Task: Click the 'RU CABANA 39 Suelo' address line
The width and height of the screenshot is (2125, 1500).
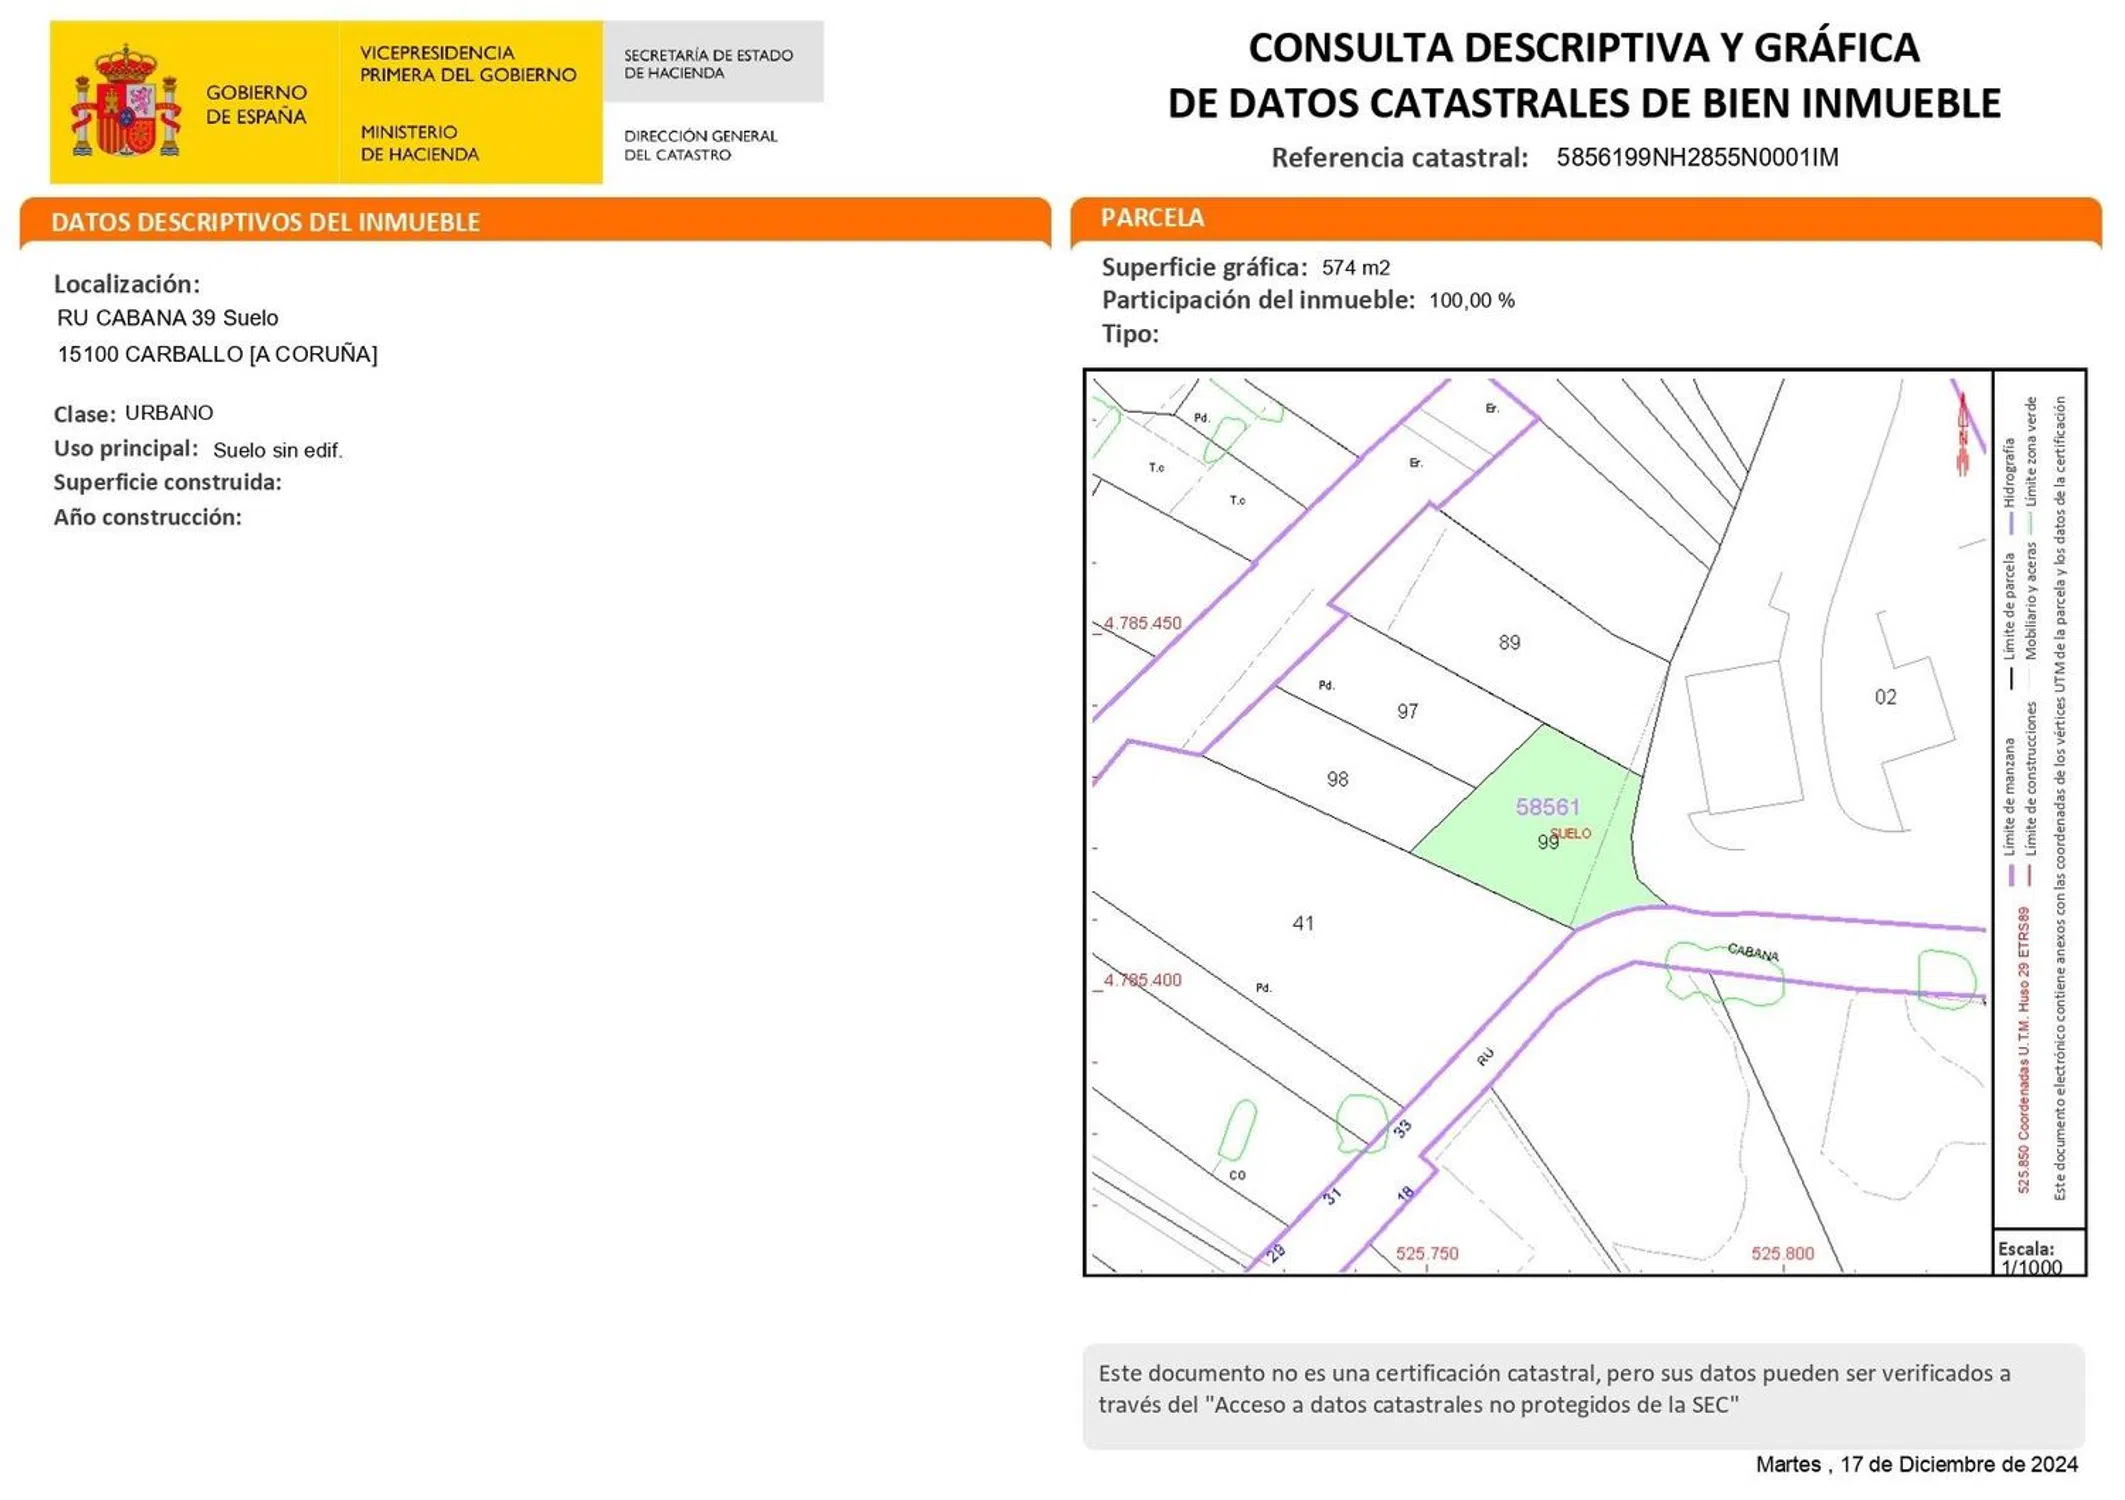Action: (168, 318)
